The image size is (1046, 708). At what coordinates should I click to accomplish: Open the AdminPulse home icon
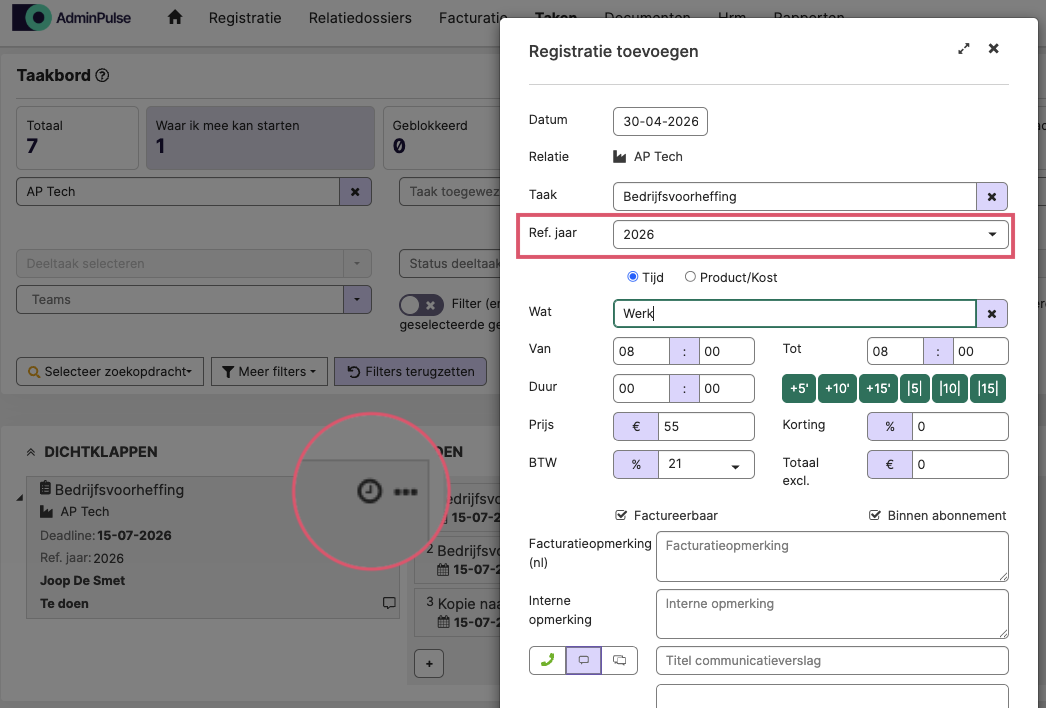(175, 17)
